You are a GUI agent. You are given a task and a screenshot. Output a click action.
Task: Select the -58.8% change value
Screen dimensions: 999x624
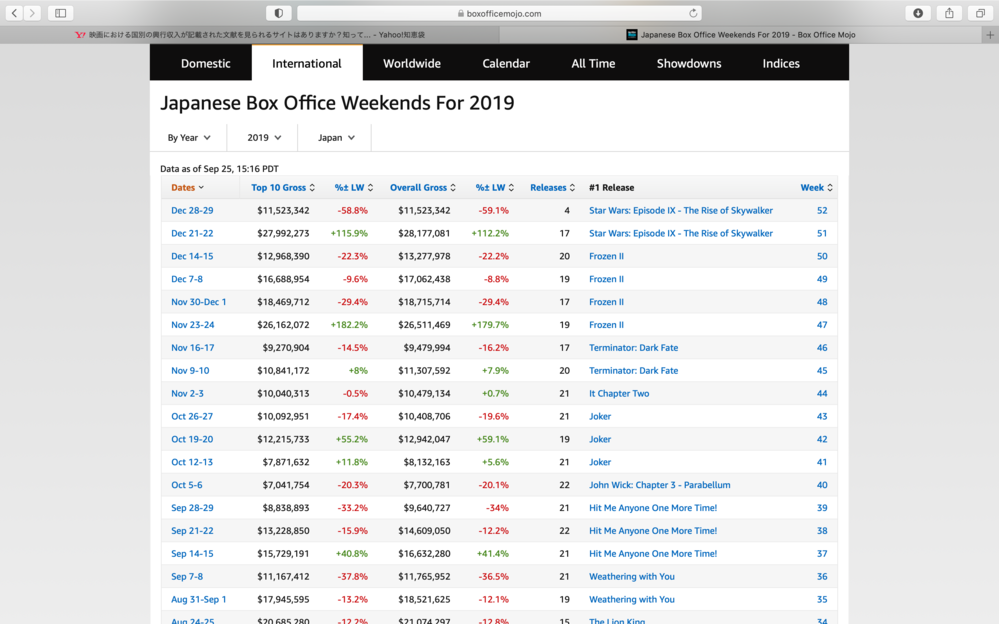coord(352,210)
